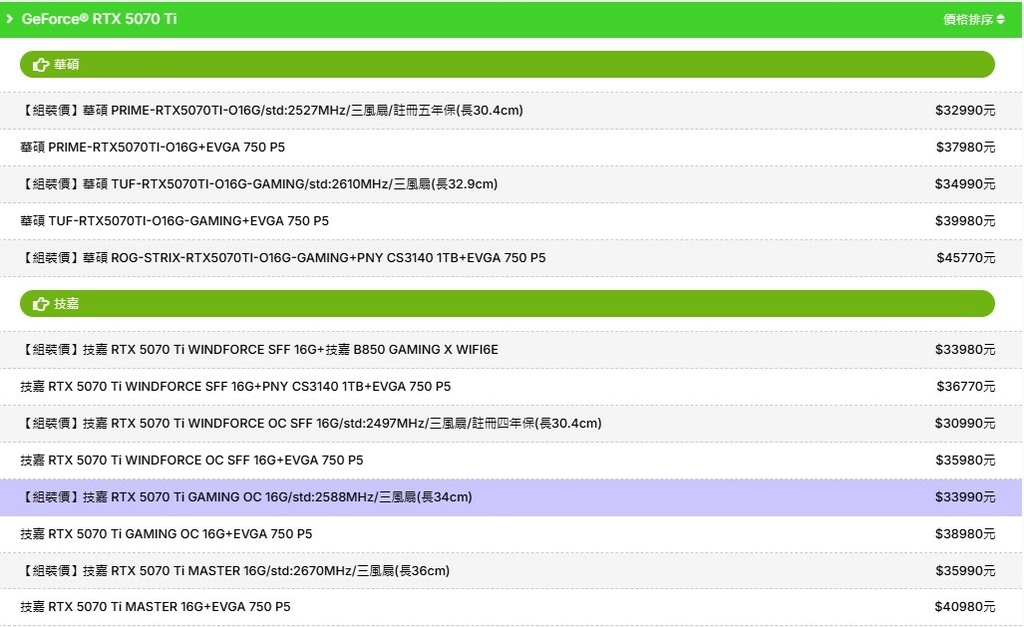This screenshot has height=627, width=1024.
Task: Click the thumbs-up icon beside 技嘉
Action: click(41, 304)
